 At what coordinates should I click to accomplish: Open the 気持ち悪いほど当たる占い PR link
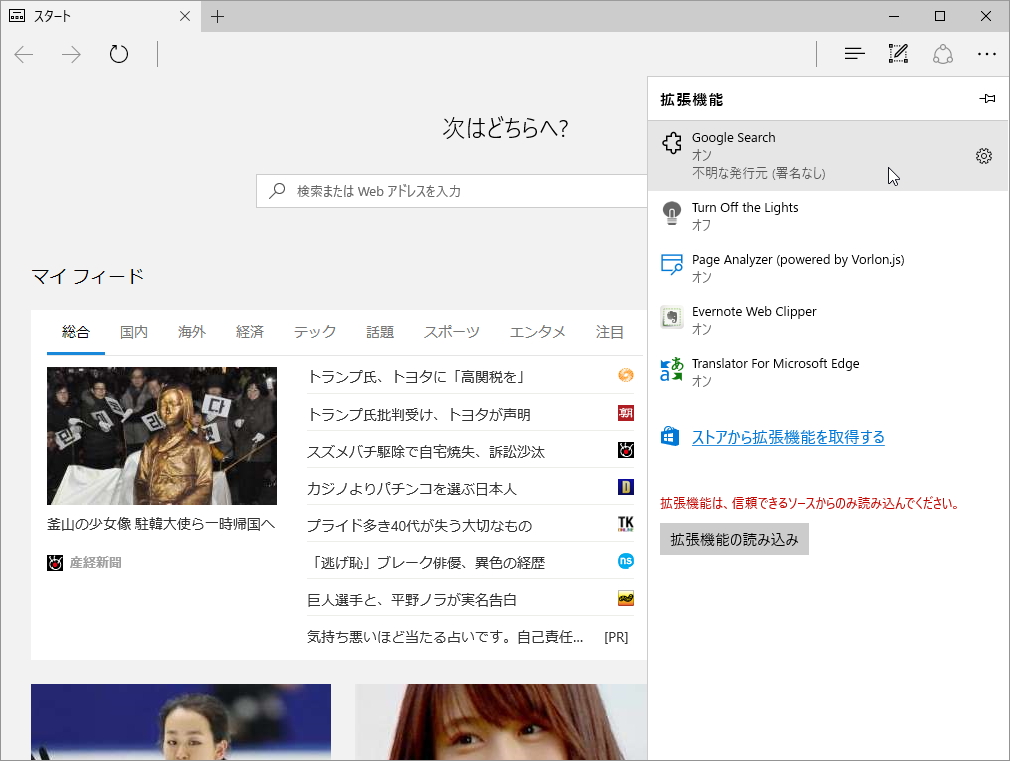(445, 637)
